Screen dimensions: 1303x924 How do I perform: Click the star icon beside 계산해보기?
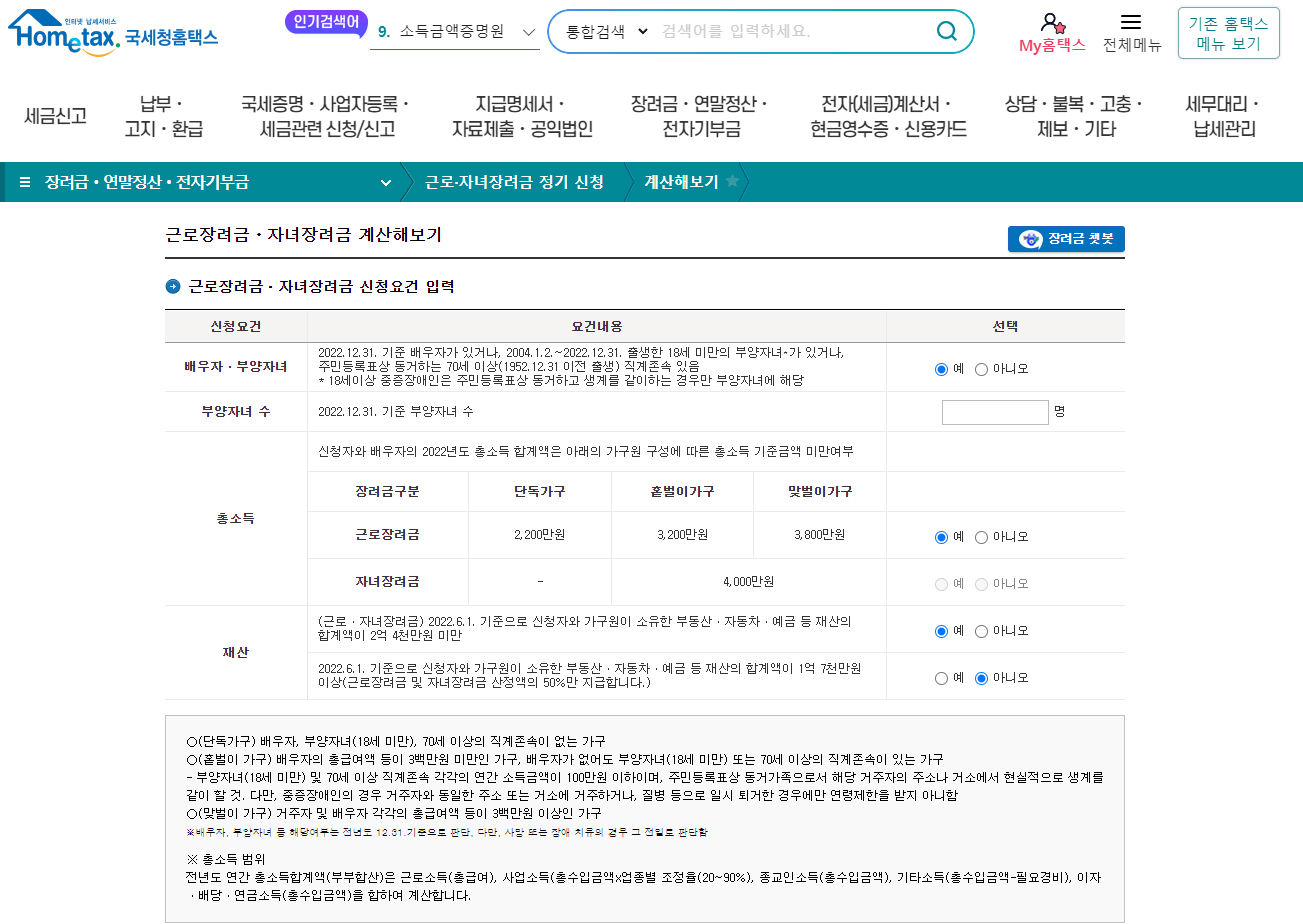[x=734, y=183]
